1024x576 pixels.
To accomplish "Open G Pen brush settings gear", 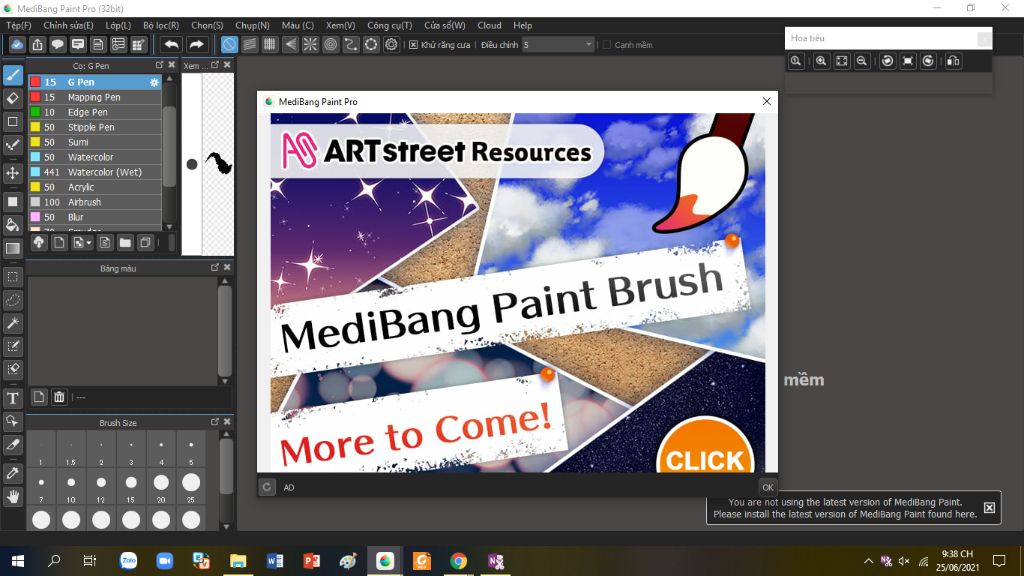I will (x=154, y=82).
